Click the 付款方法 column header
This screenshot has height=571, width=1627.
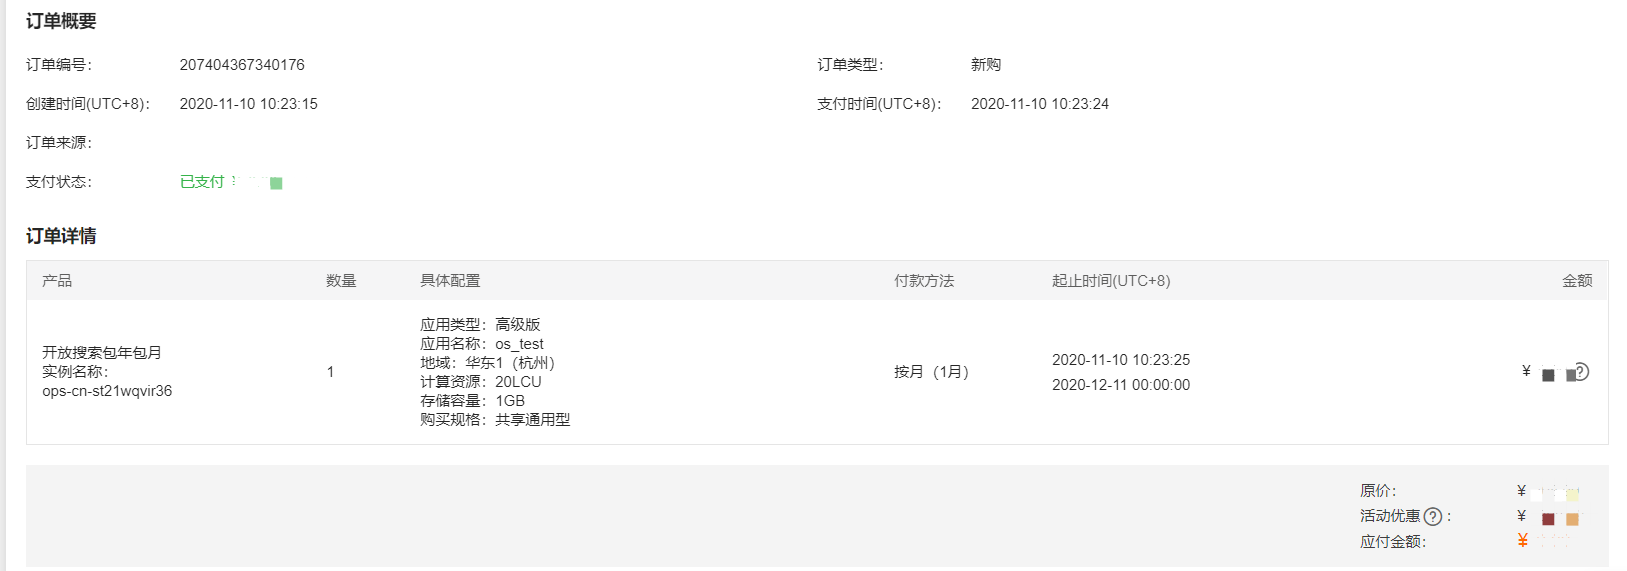coord(924,281)
